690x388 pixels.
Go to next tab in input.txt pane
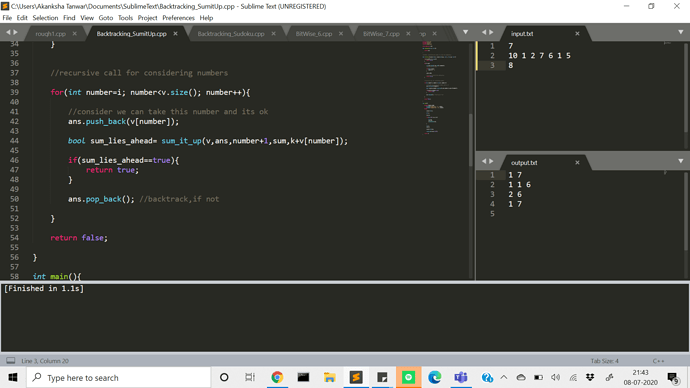point(492,32)
